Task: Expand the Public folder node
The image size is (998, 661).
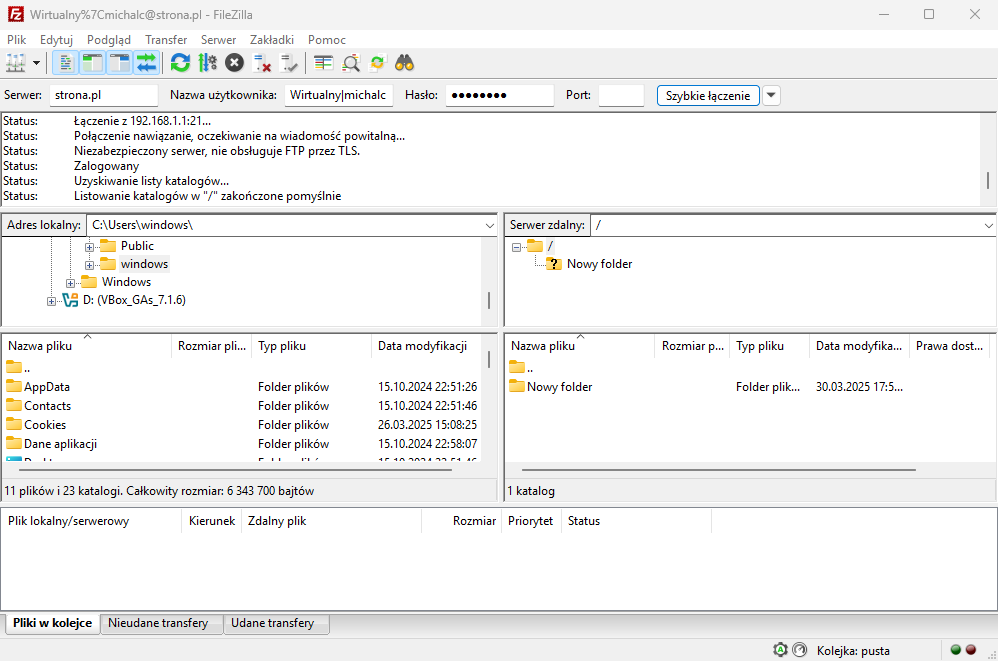Action: [x=90, y=247]
